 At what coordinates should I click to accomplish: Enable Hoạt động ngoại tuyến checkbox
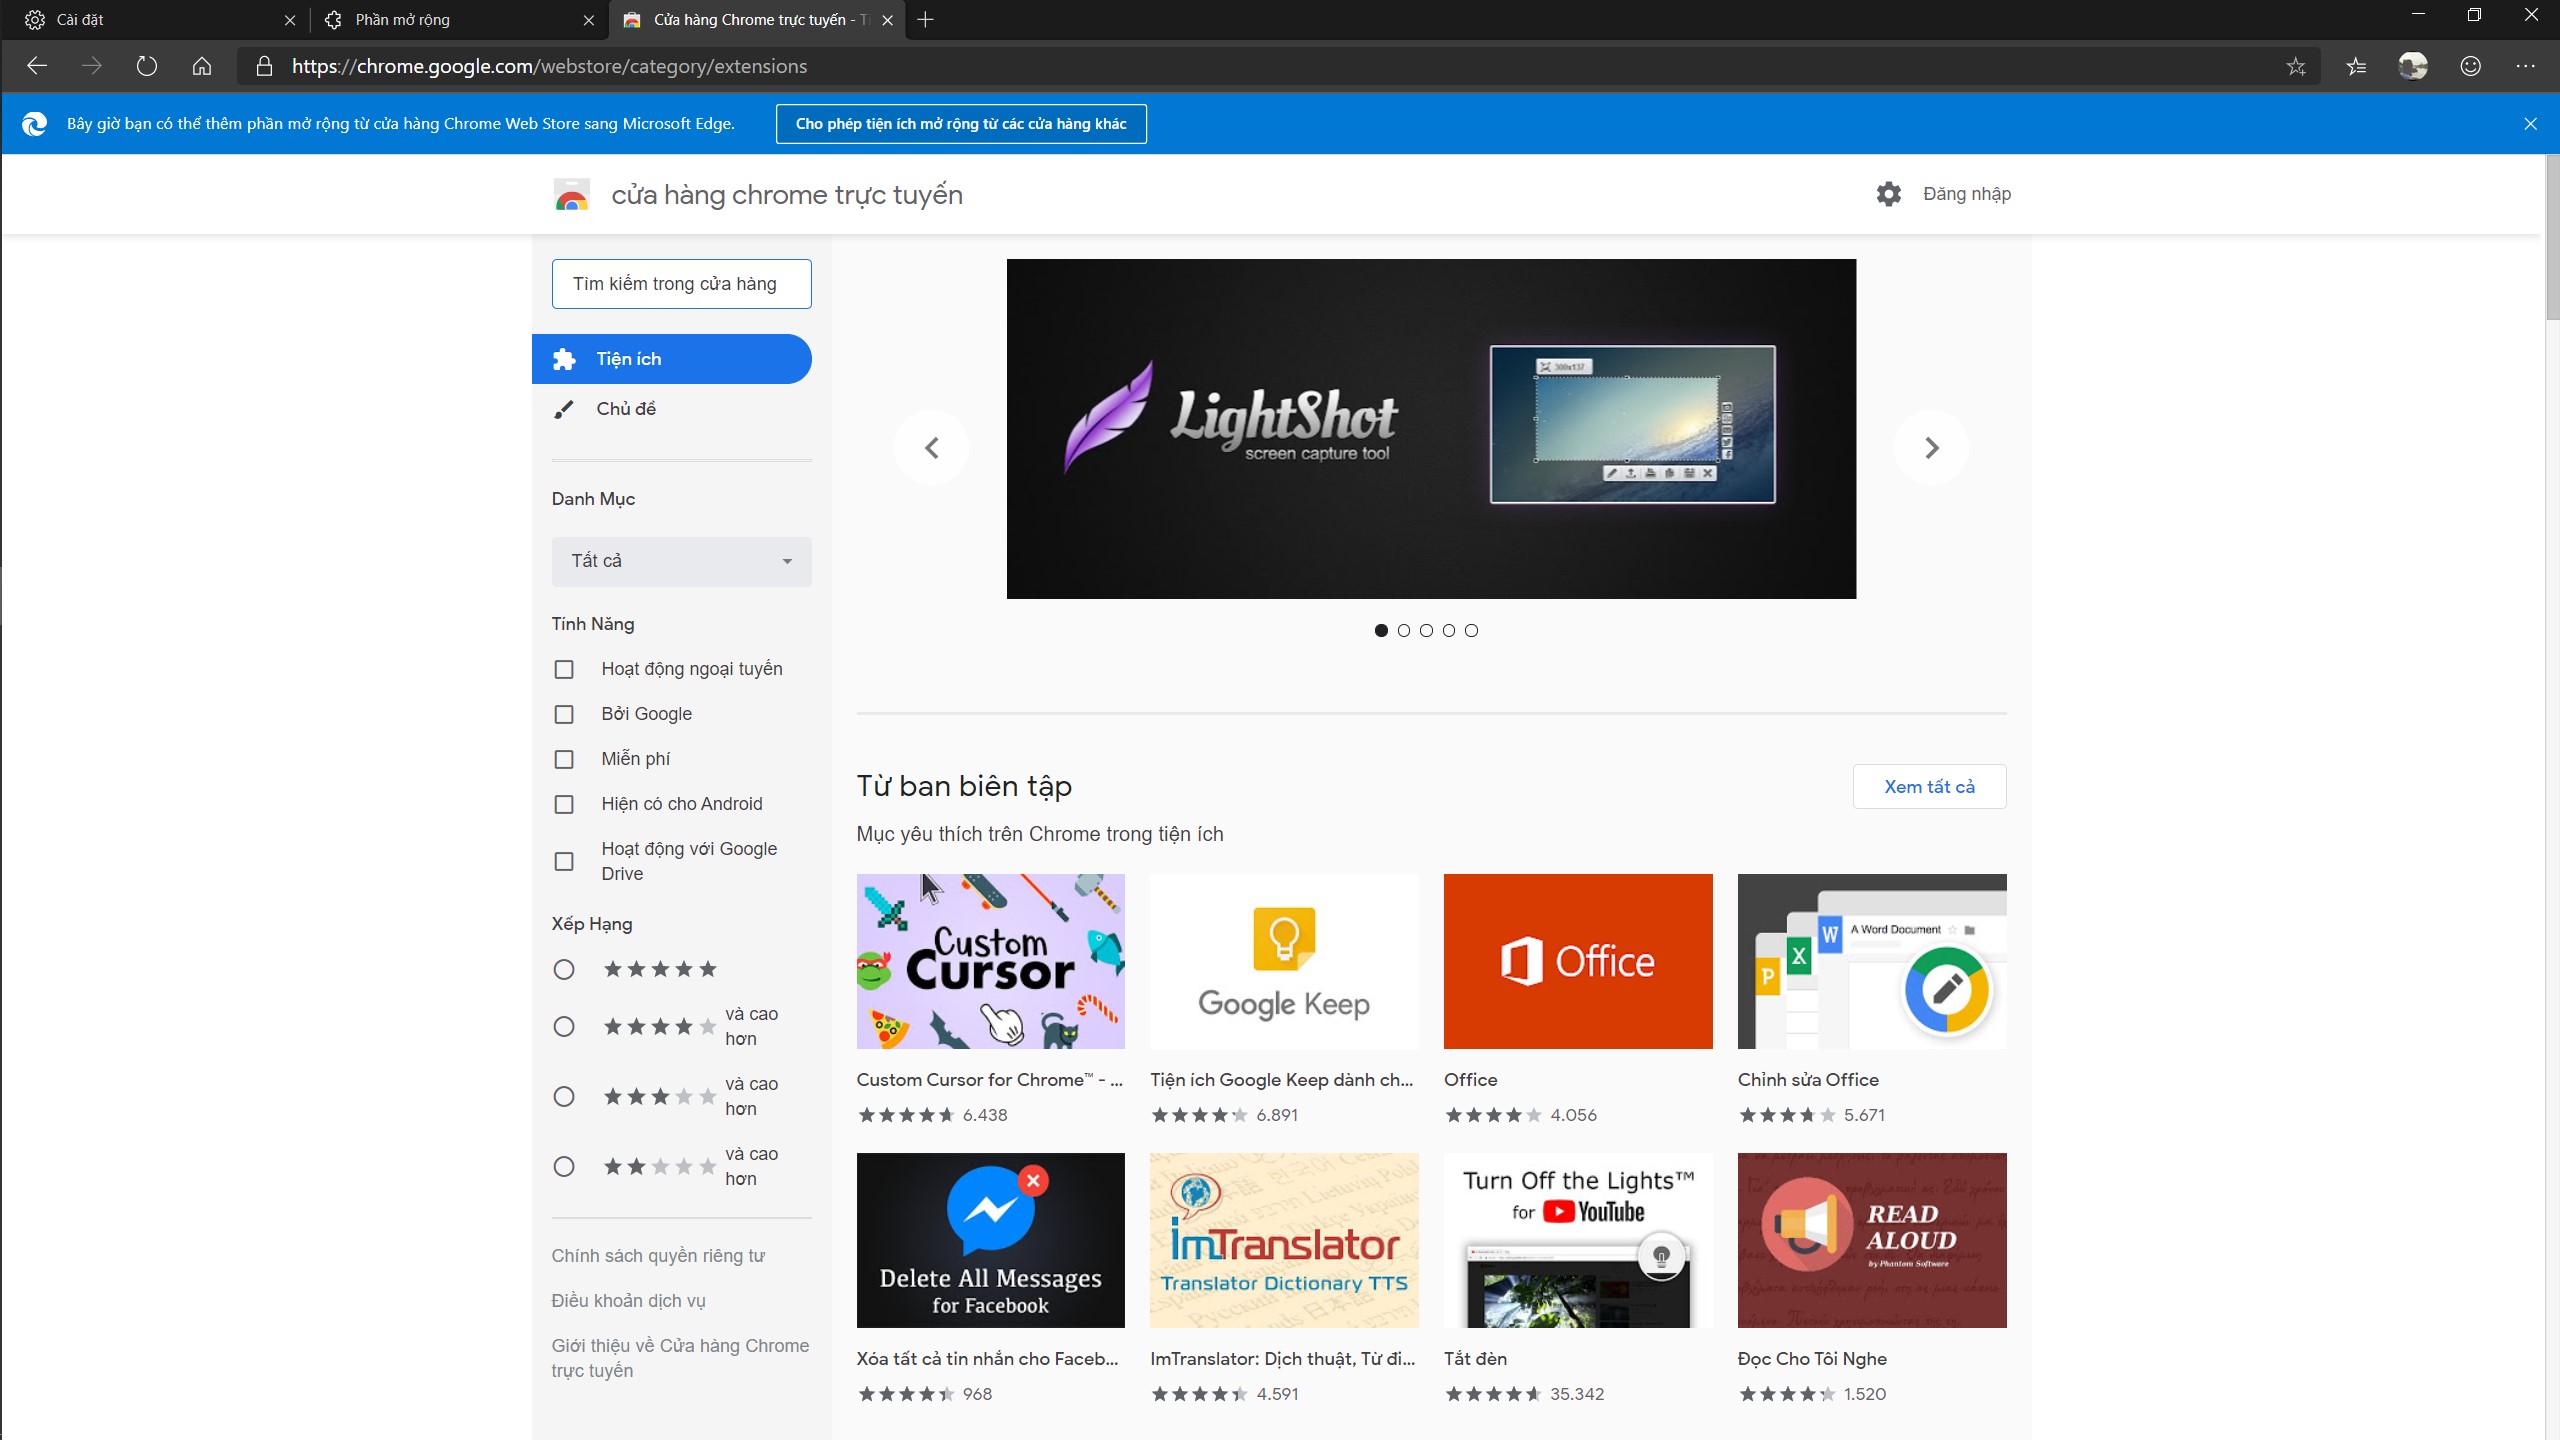click(x=564, y=669)
